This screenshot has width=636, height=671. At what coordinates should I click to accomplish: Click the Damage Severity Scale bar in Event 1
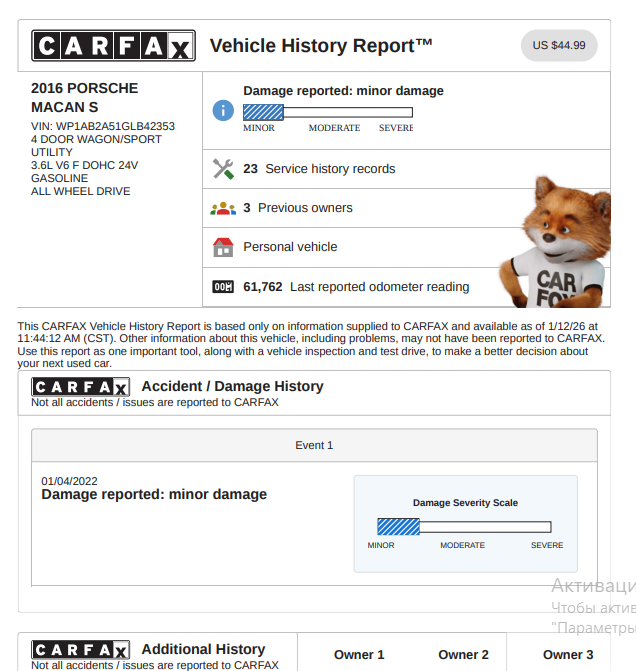[x=464, y=527]
